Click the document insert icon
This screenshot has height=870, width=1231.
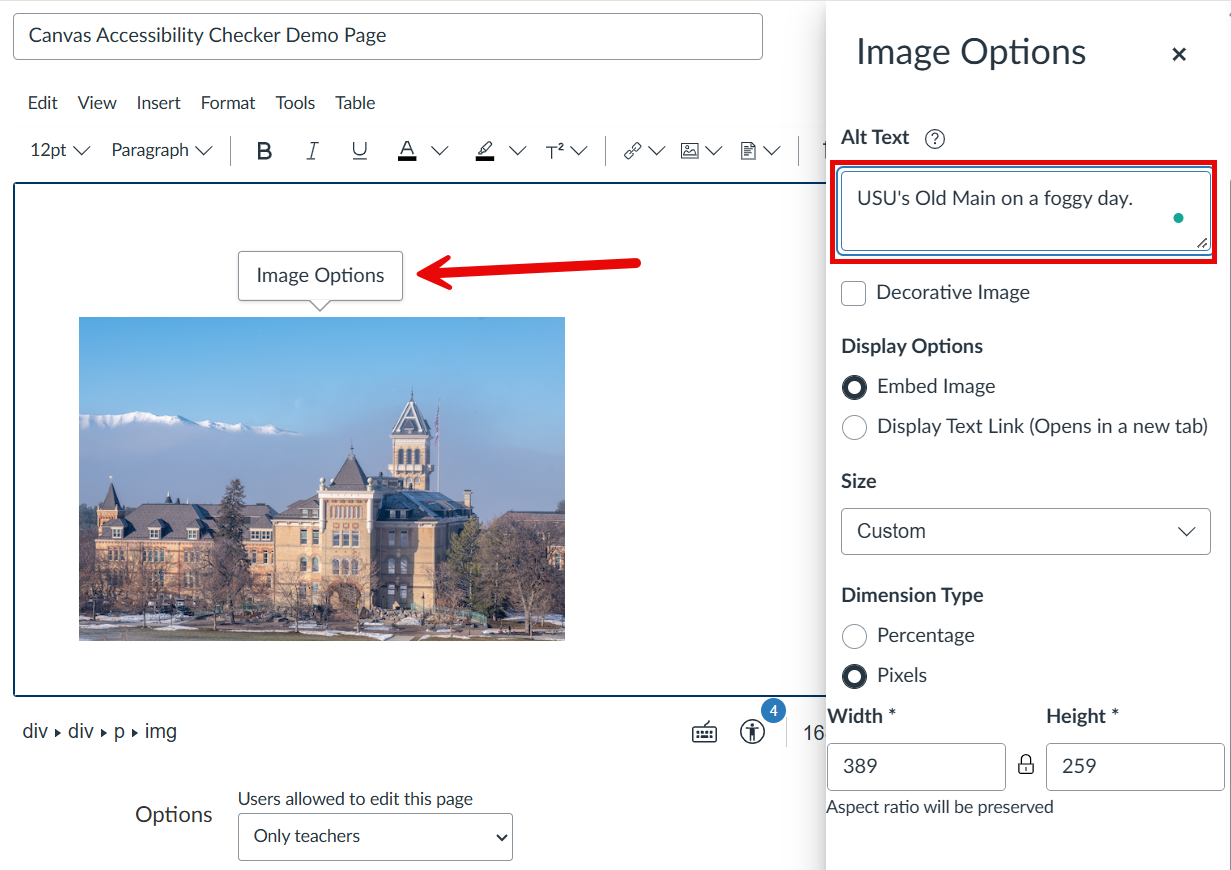(747, 151)
